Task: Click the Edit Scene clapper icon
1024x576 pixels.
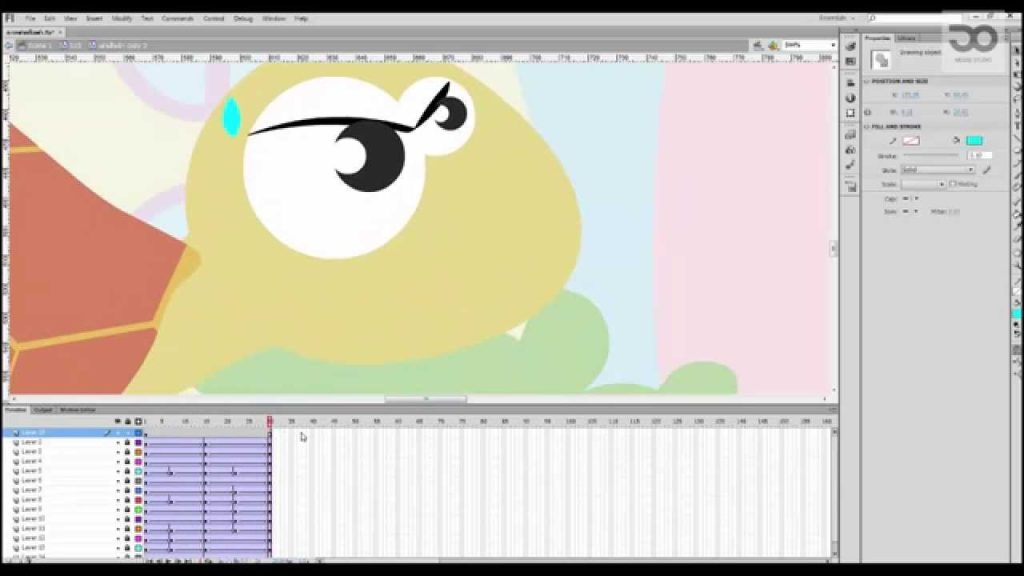Action: pos(758,45)
